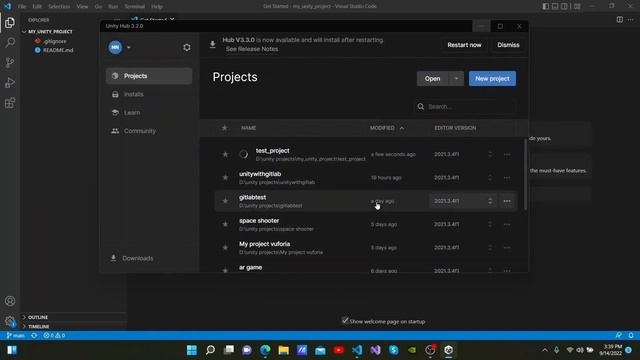Open Downloads panel in Unity Hub
The height and width of the screenshot is (360, 640).
click(x=132, y=258)
